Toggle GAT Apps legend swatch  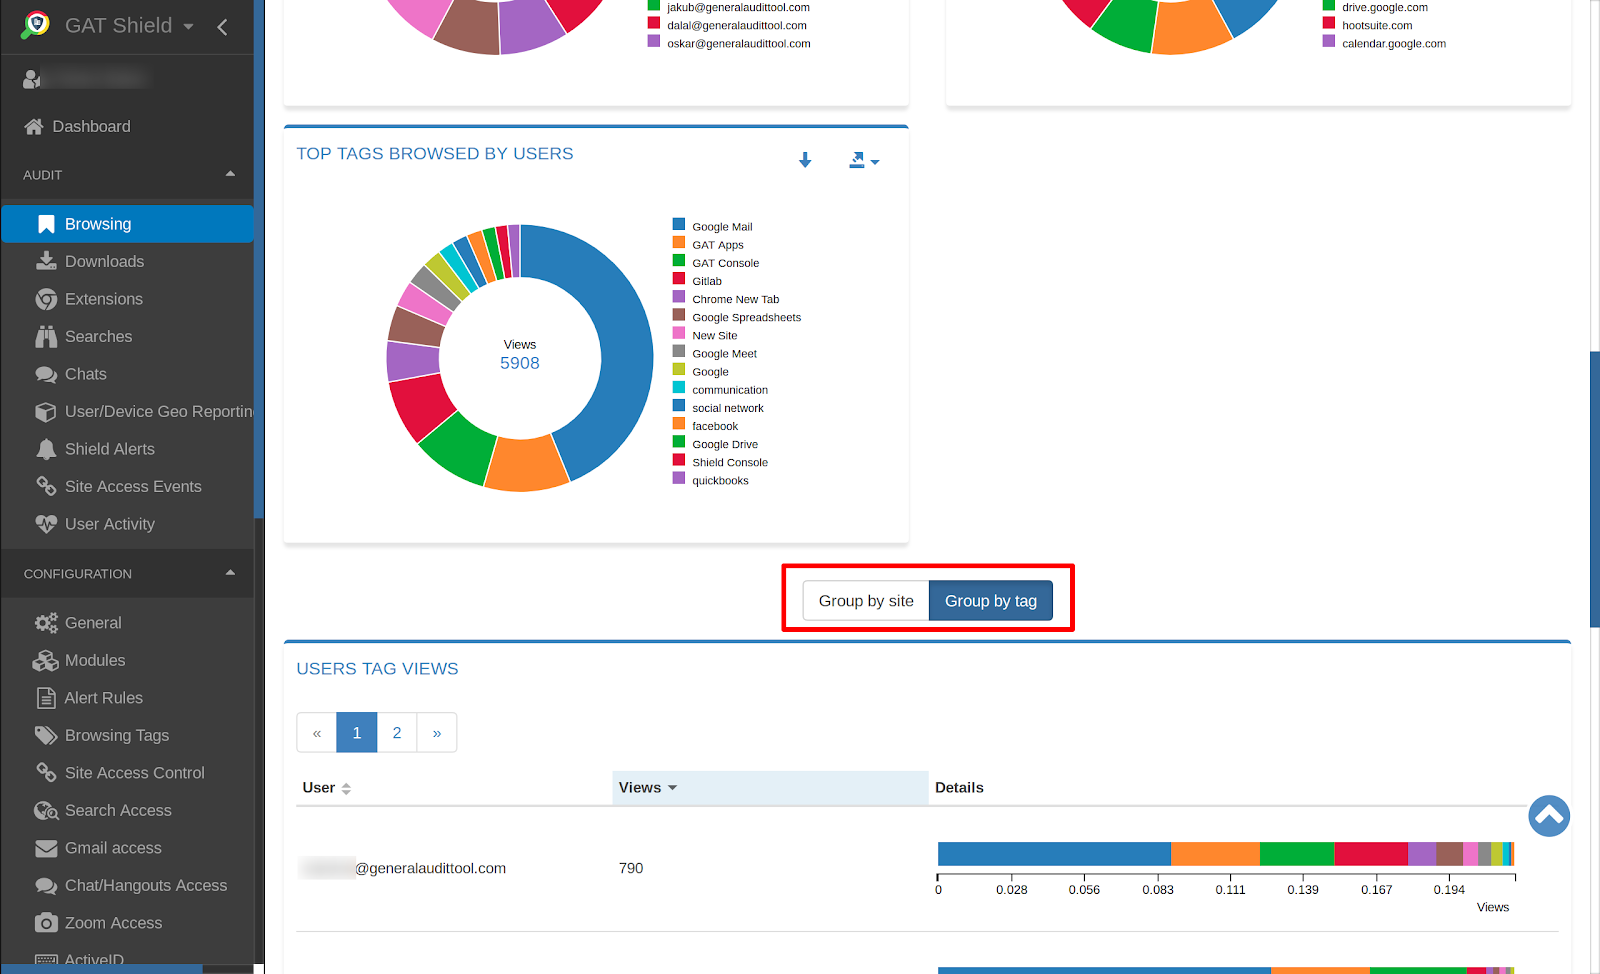point(679,243)
